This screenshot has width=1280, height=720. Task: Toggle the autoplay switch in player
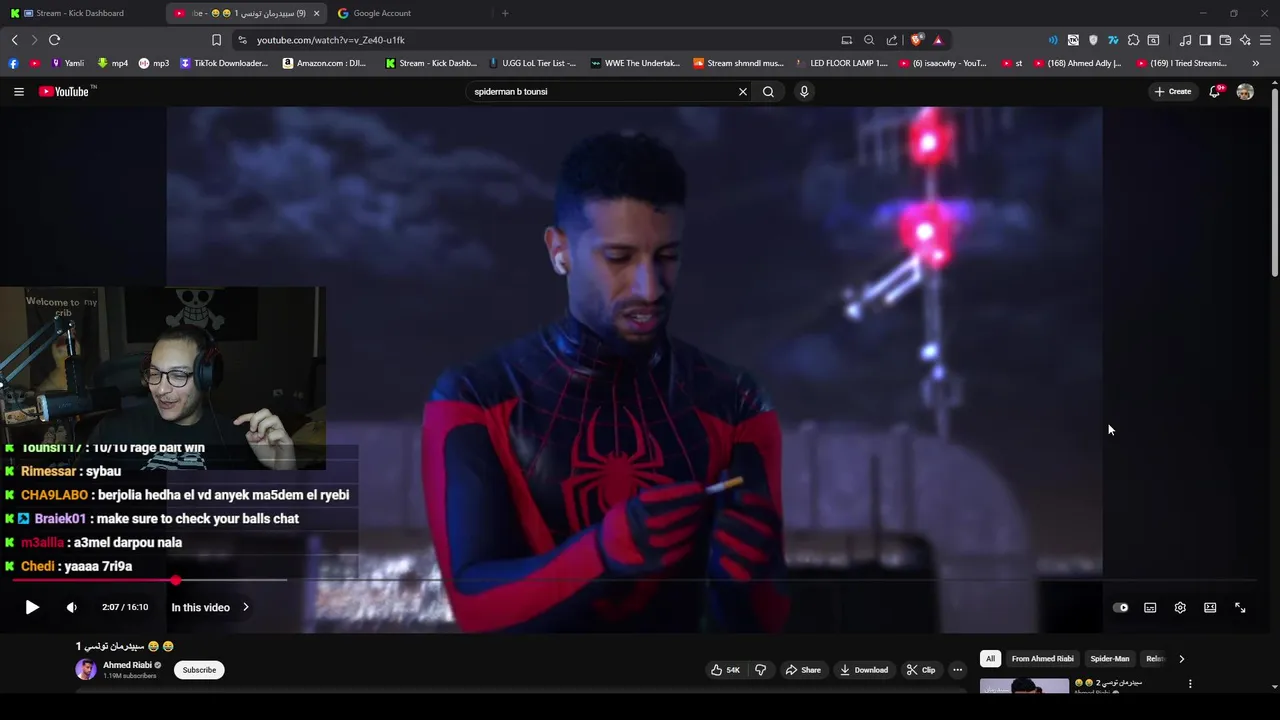1121,607
